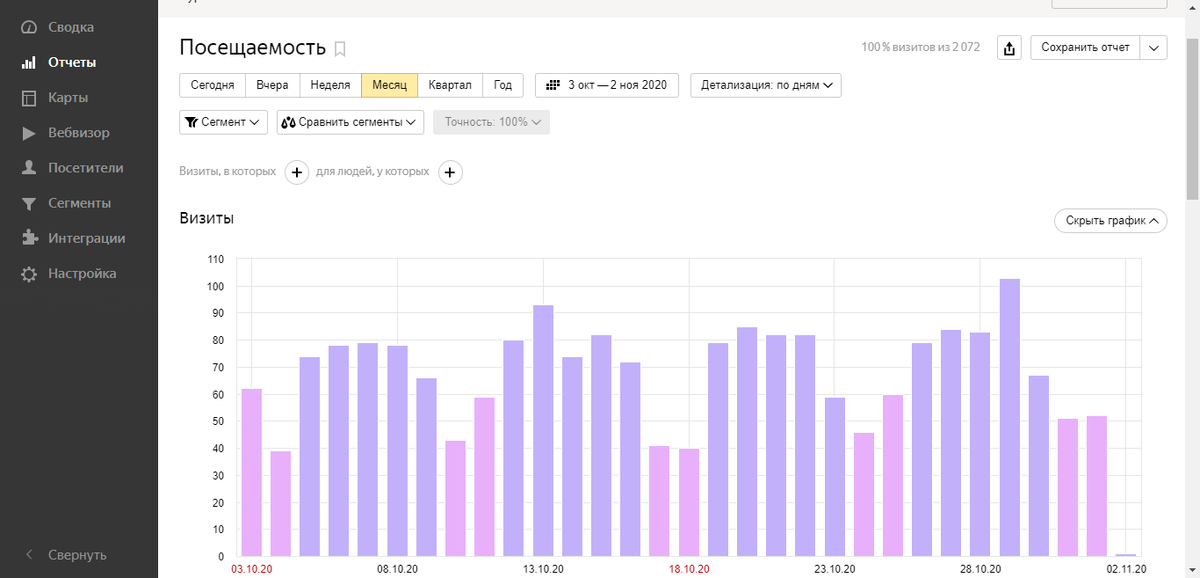The image size is (1200, 578).
Task: Click the Посещаемость page title
Action: [x=253, y=48]
